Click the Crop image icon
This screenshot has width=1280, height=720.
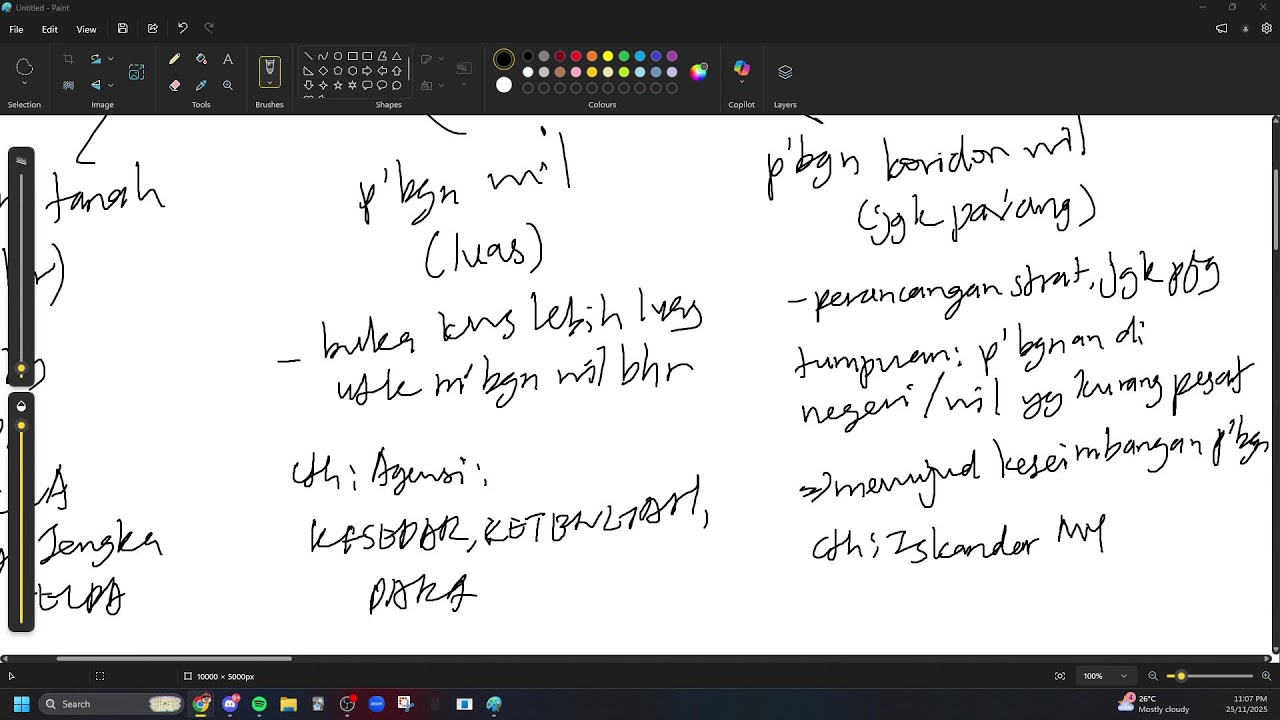tap(68, 60)
